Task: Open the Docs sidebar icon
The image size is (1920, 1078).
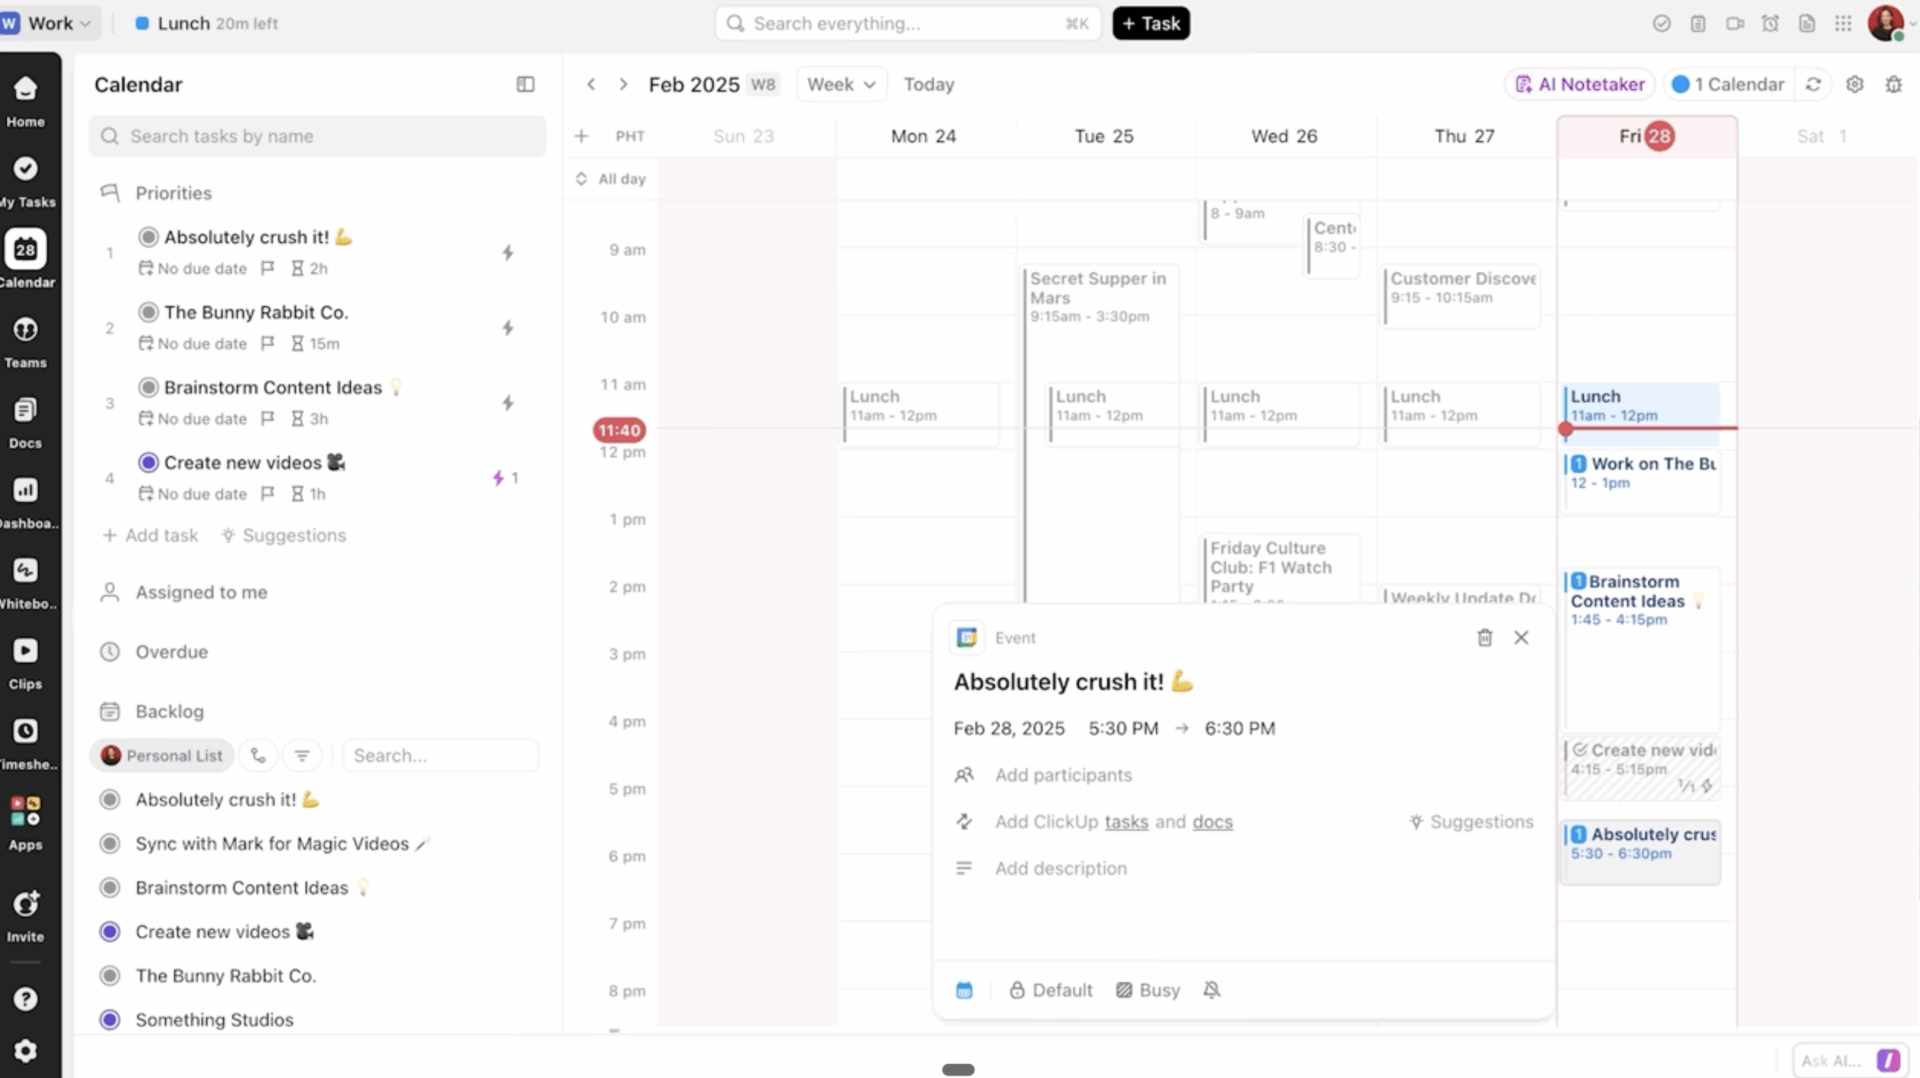Action: (25, 411)
